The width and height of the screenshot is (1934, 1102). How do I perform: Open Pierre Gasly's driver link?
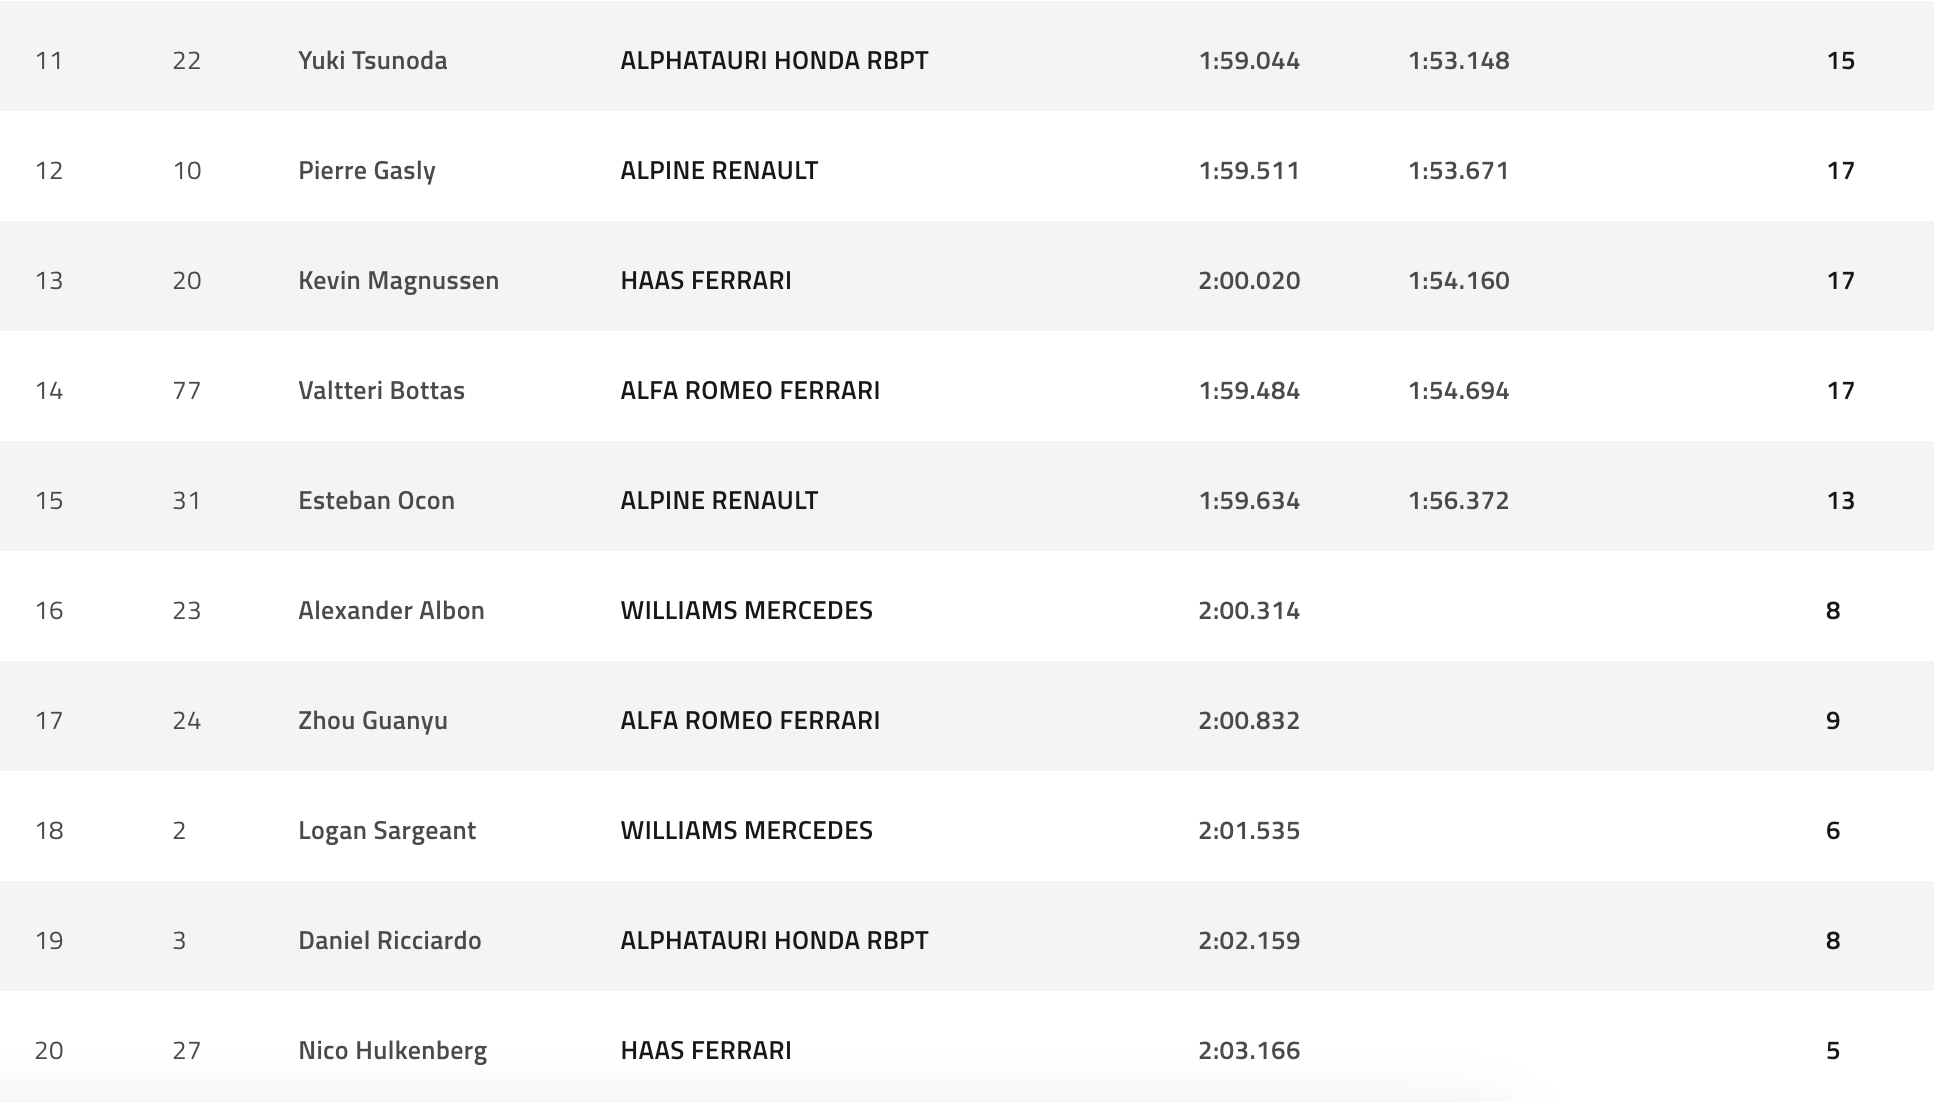coord(366,170)
